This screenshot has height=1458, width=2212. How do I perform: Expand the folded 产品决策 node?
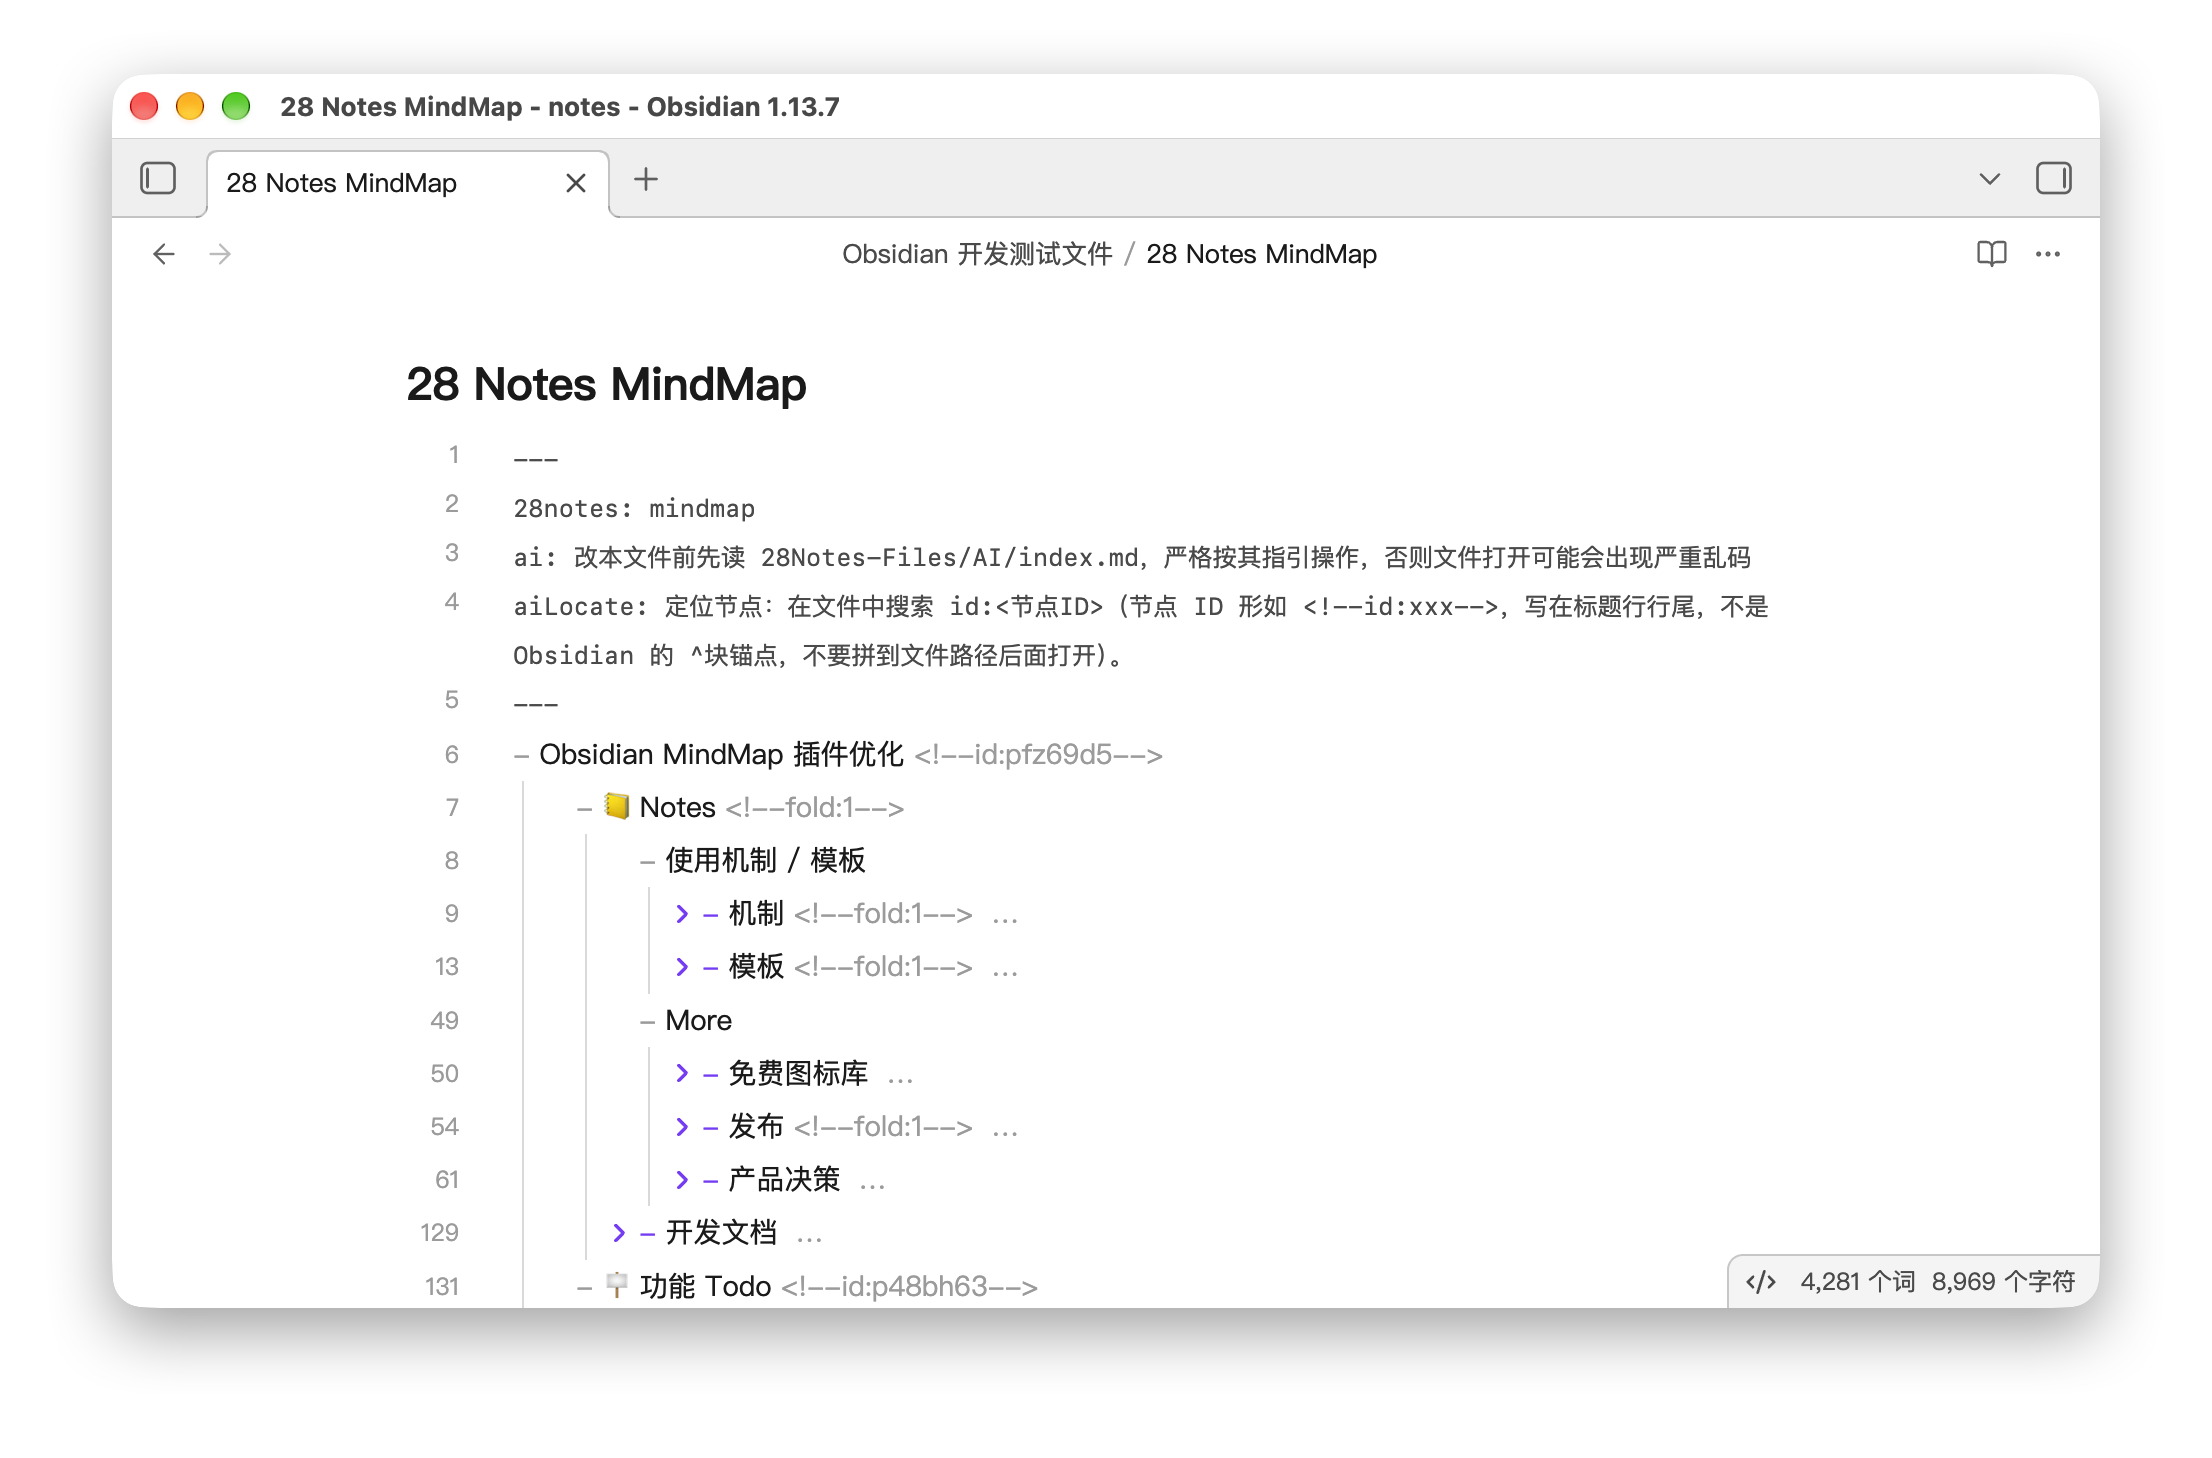click(x=682, y=1179)
